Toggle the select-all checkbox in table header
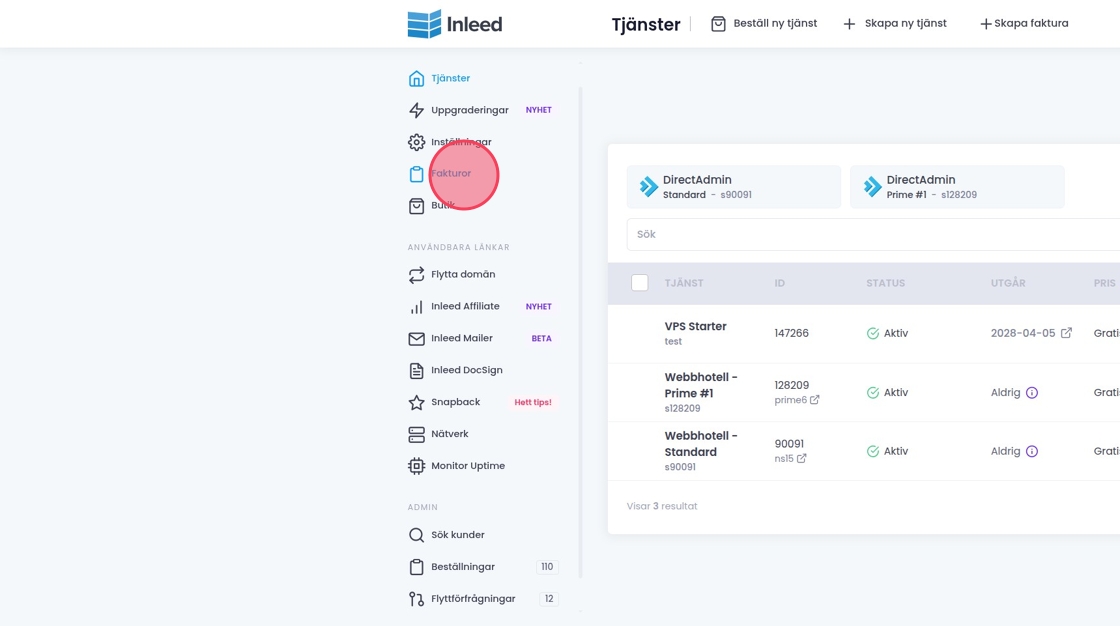 640,283
